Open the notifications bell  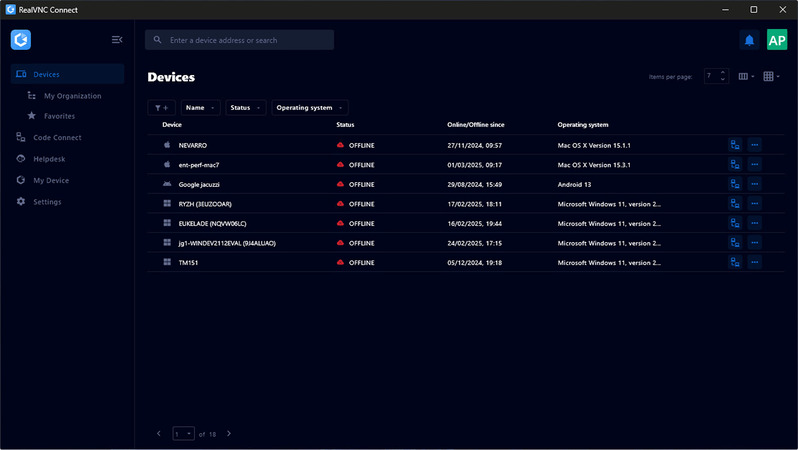(749, 40)
